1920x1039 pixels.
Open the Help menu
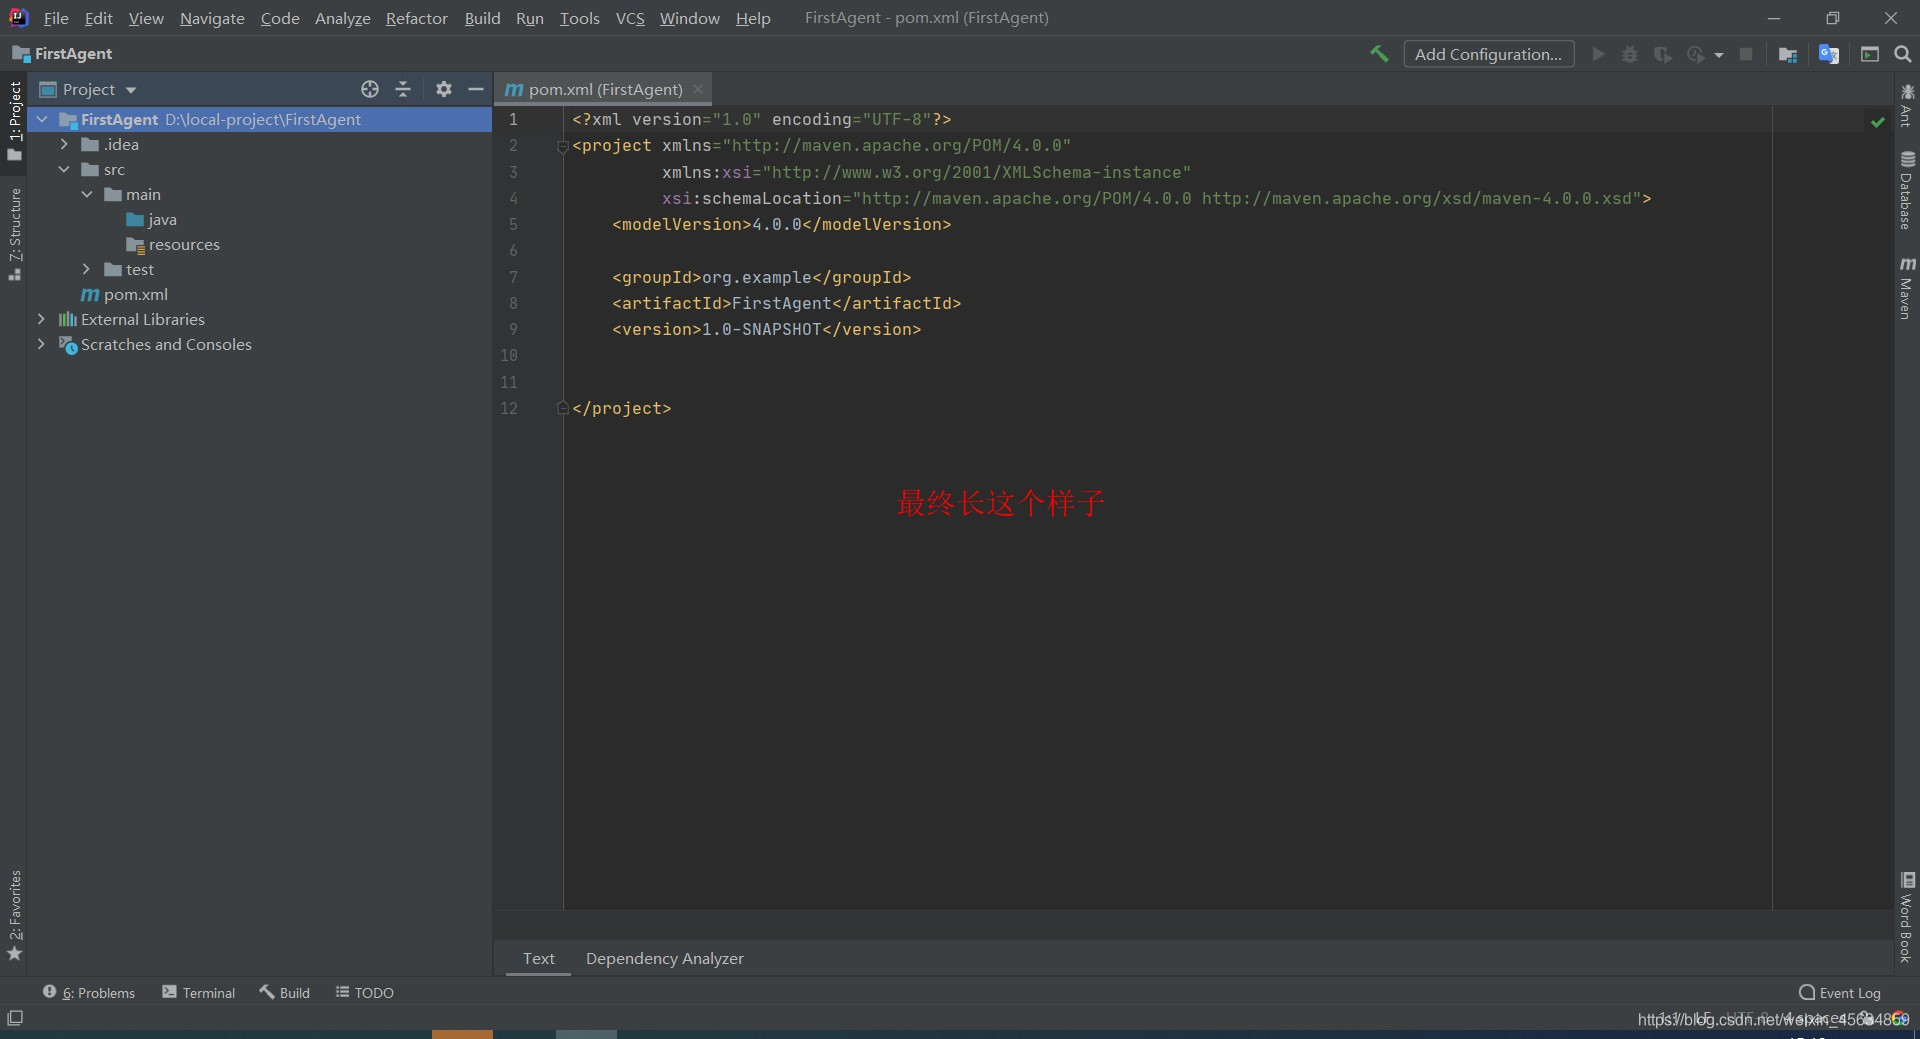pyautogui.click(x=753, y=18)
